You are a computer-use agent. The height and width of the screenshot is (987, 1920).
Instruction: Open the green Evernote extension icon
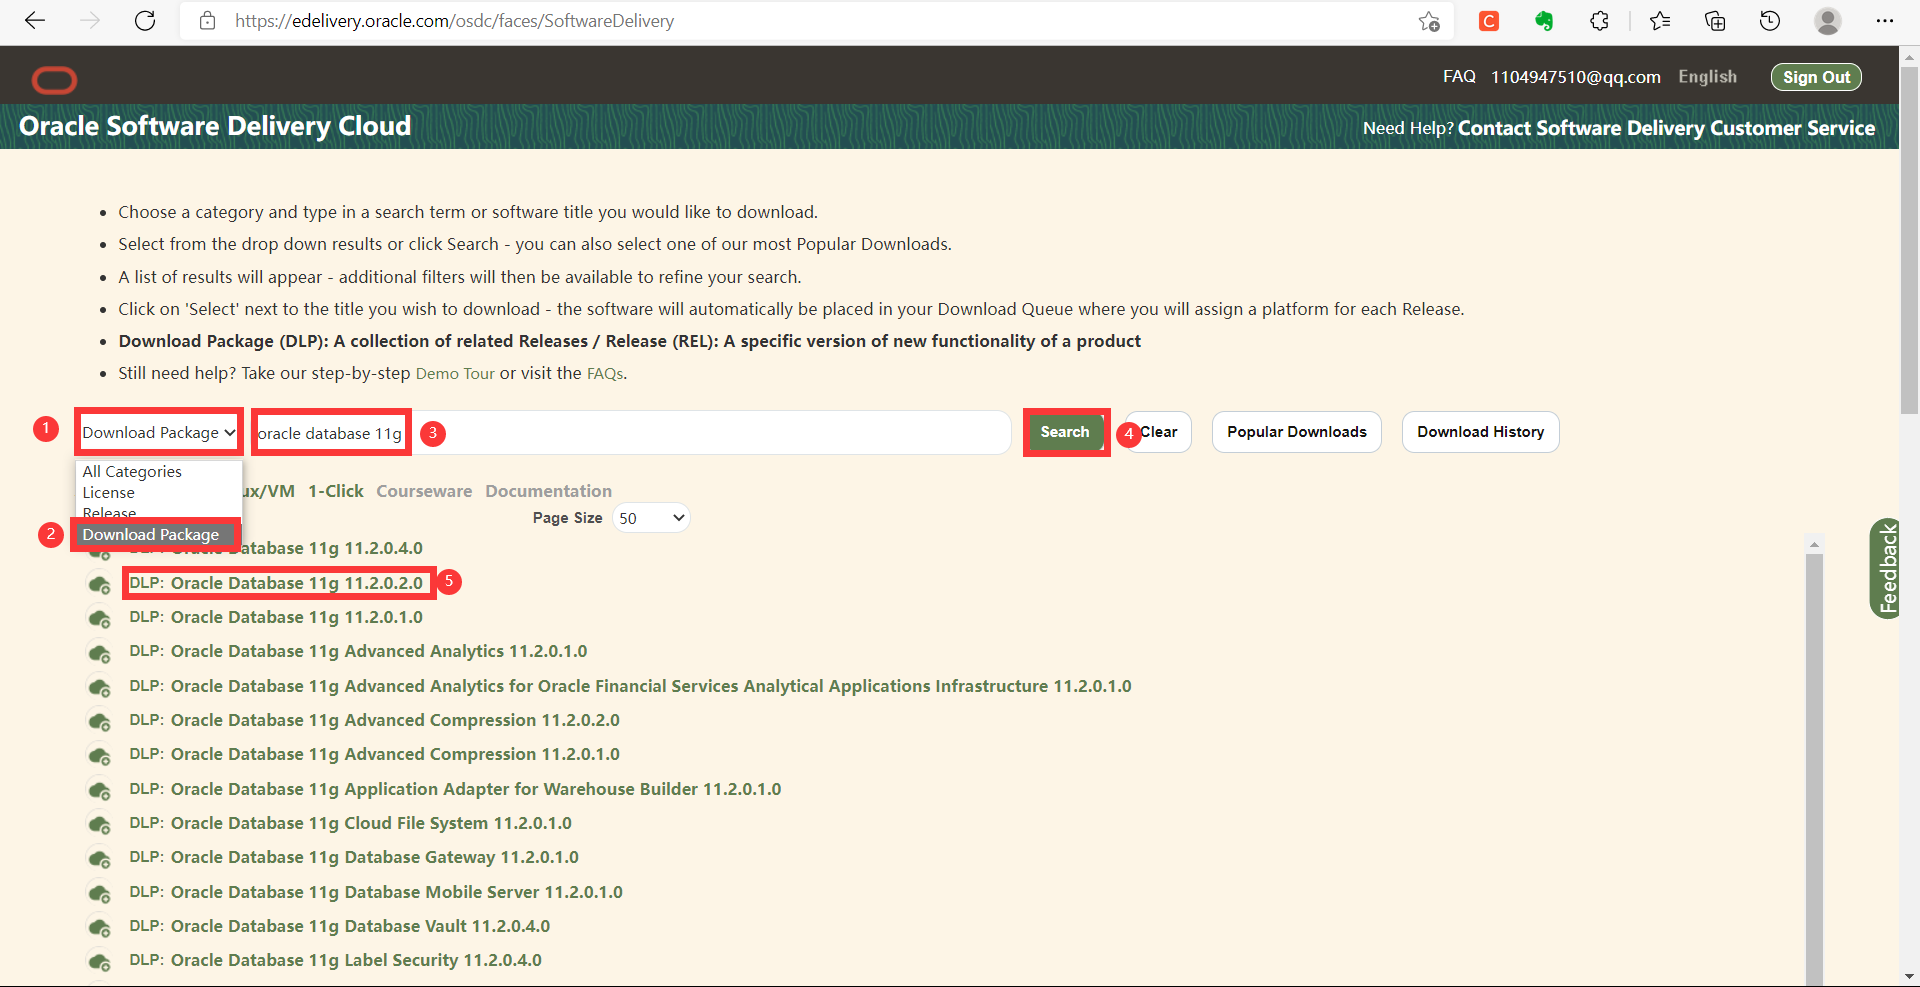(1544, 21)
